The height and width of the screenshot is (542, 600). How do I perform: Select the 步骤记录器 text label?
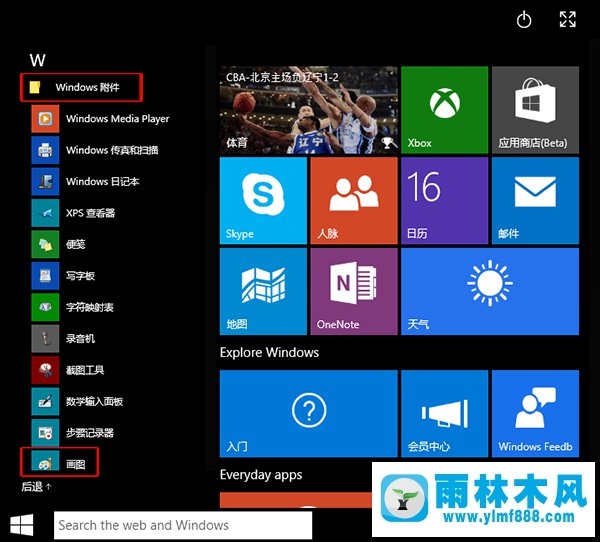pyautogui.click(x=90, y=433)
